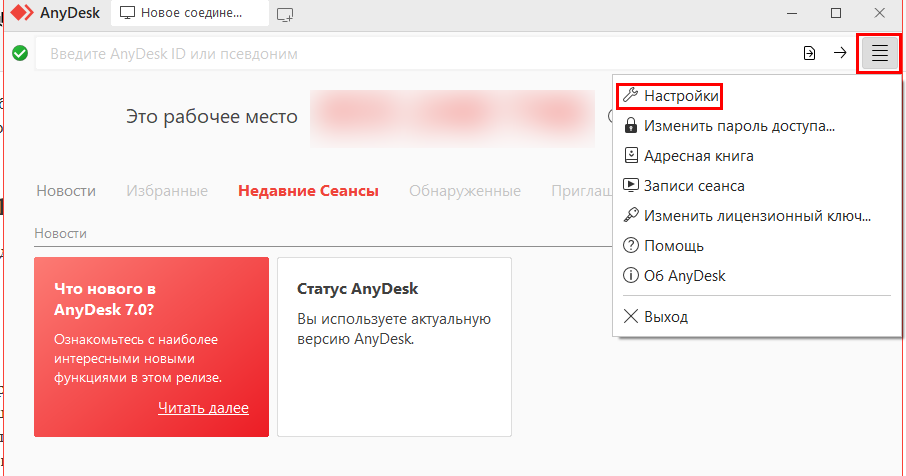Click the file transfer icon in address bar
The width and height of the screenshot is (906, 476).
click(x=809, y=54)
